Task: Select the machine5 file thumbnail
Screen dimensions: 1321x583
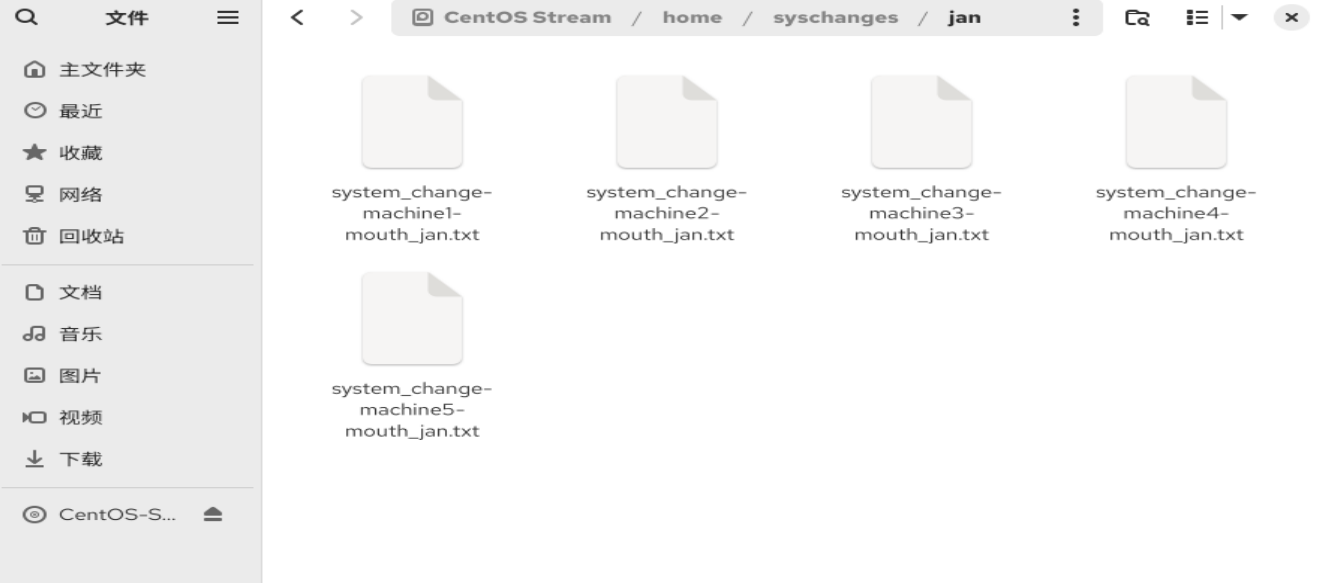Action: pos(412,318)
